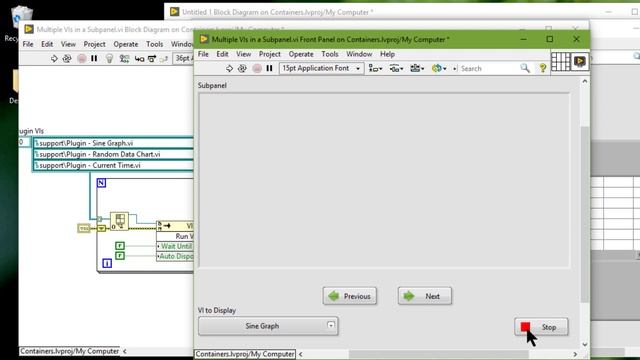Open File menu in Block Diagram window
640x360 pixels.
tap(28, 44)
